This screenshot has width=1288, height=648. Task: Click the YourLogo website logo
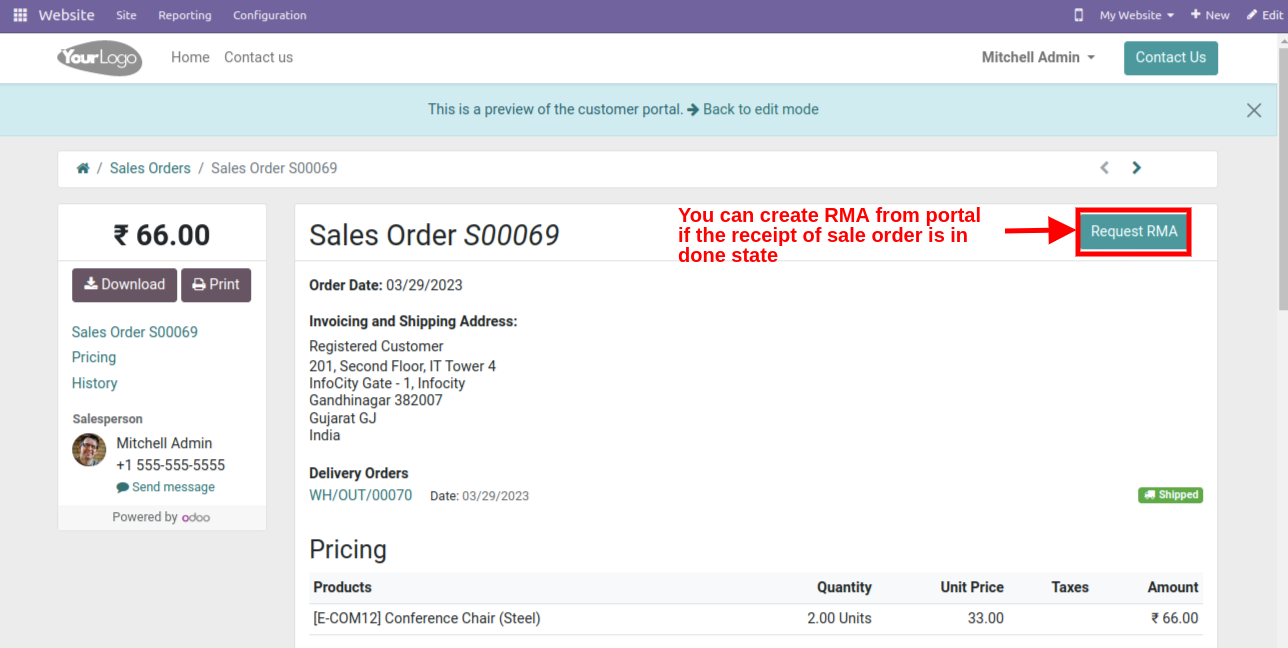click(99, 58)
